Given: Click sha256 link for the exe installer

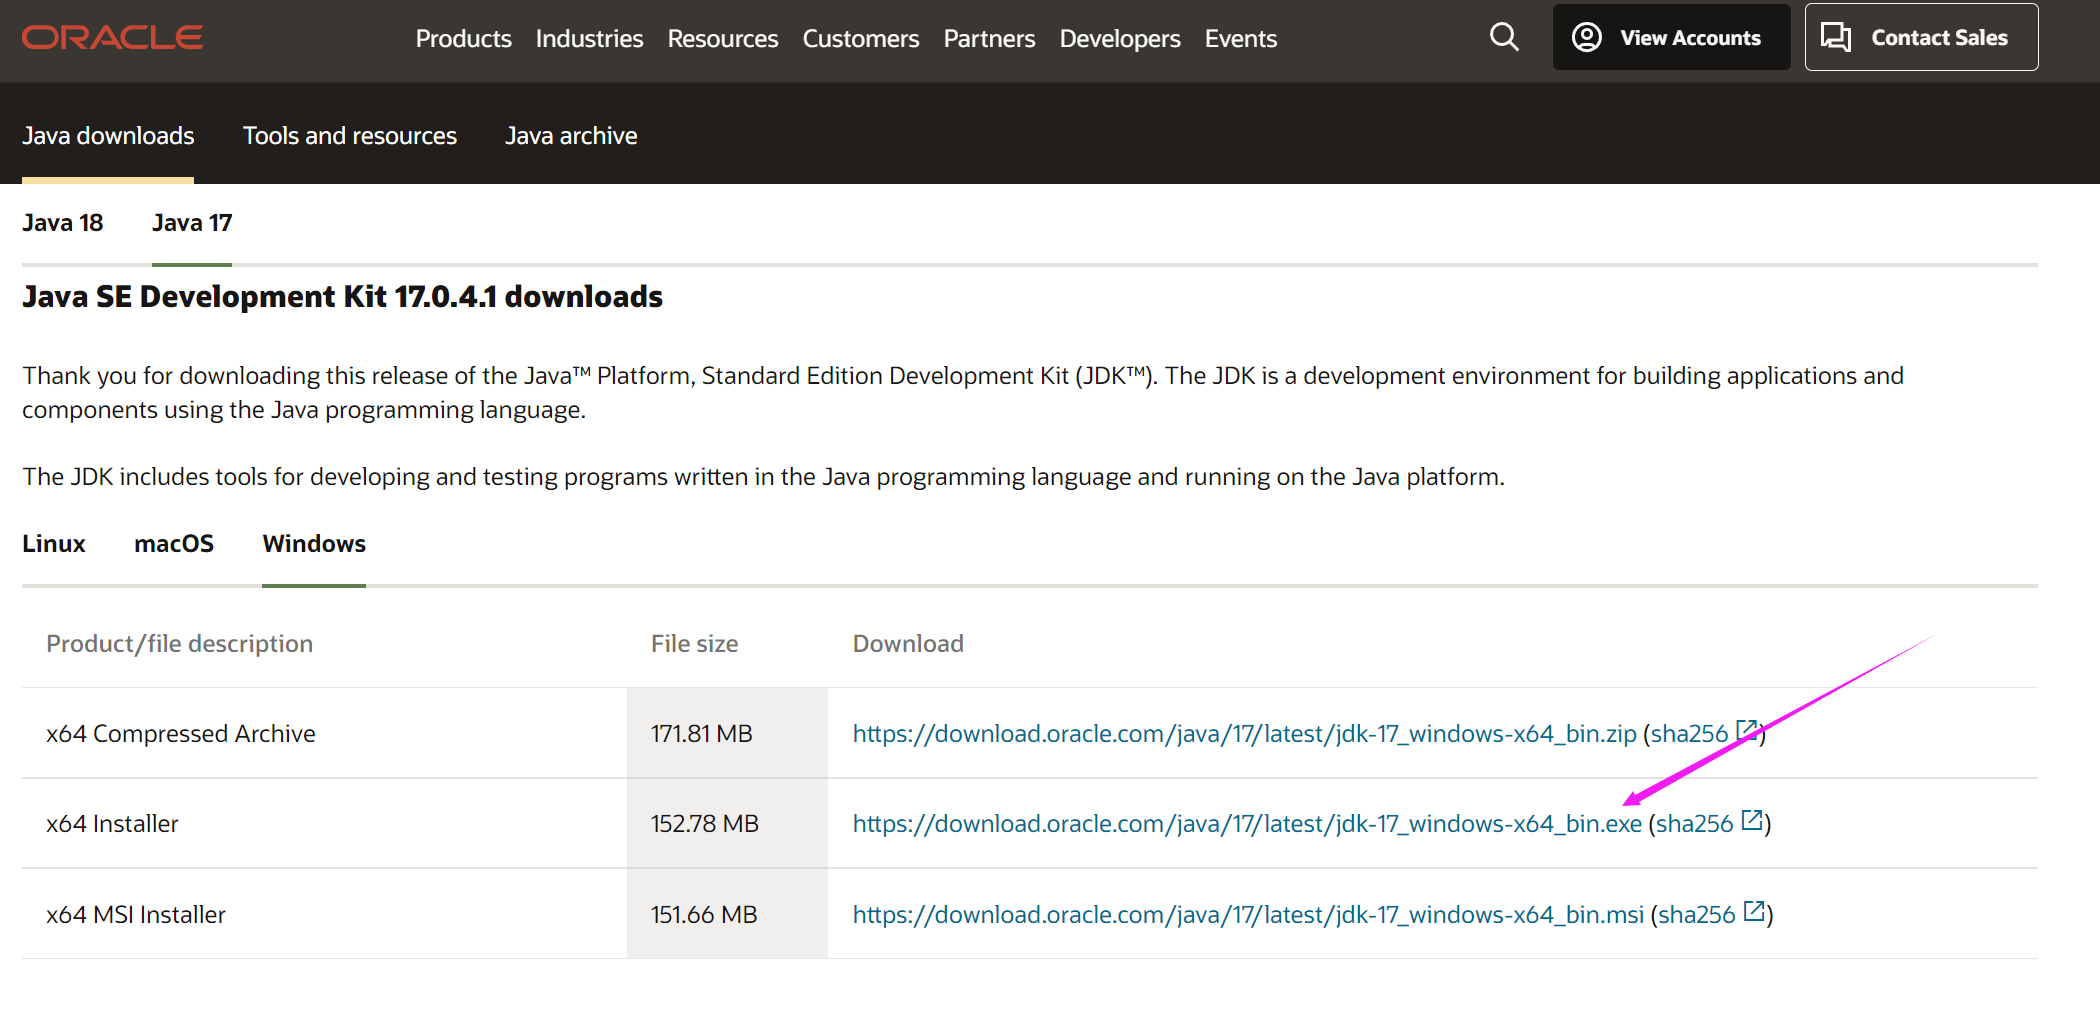Looking at the screenshot, I should pos(1694,823).
